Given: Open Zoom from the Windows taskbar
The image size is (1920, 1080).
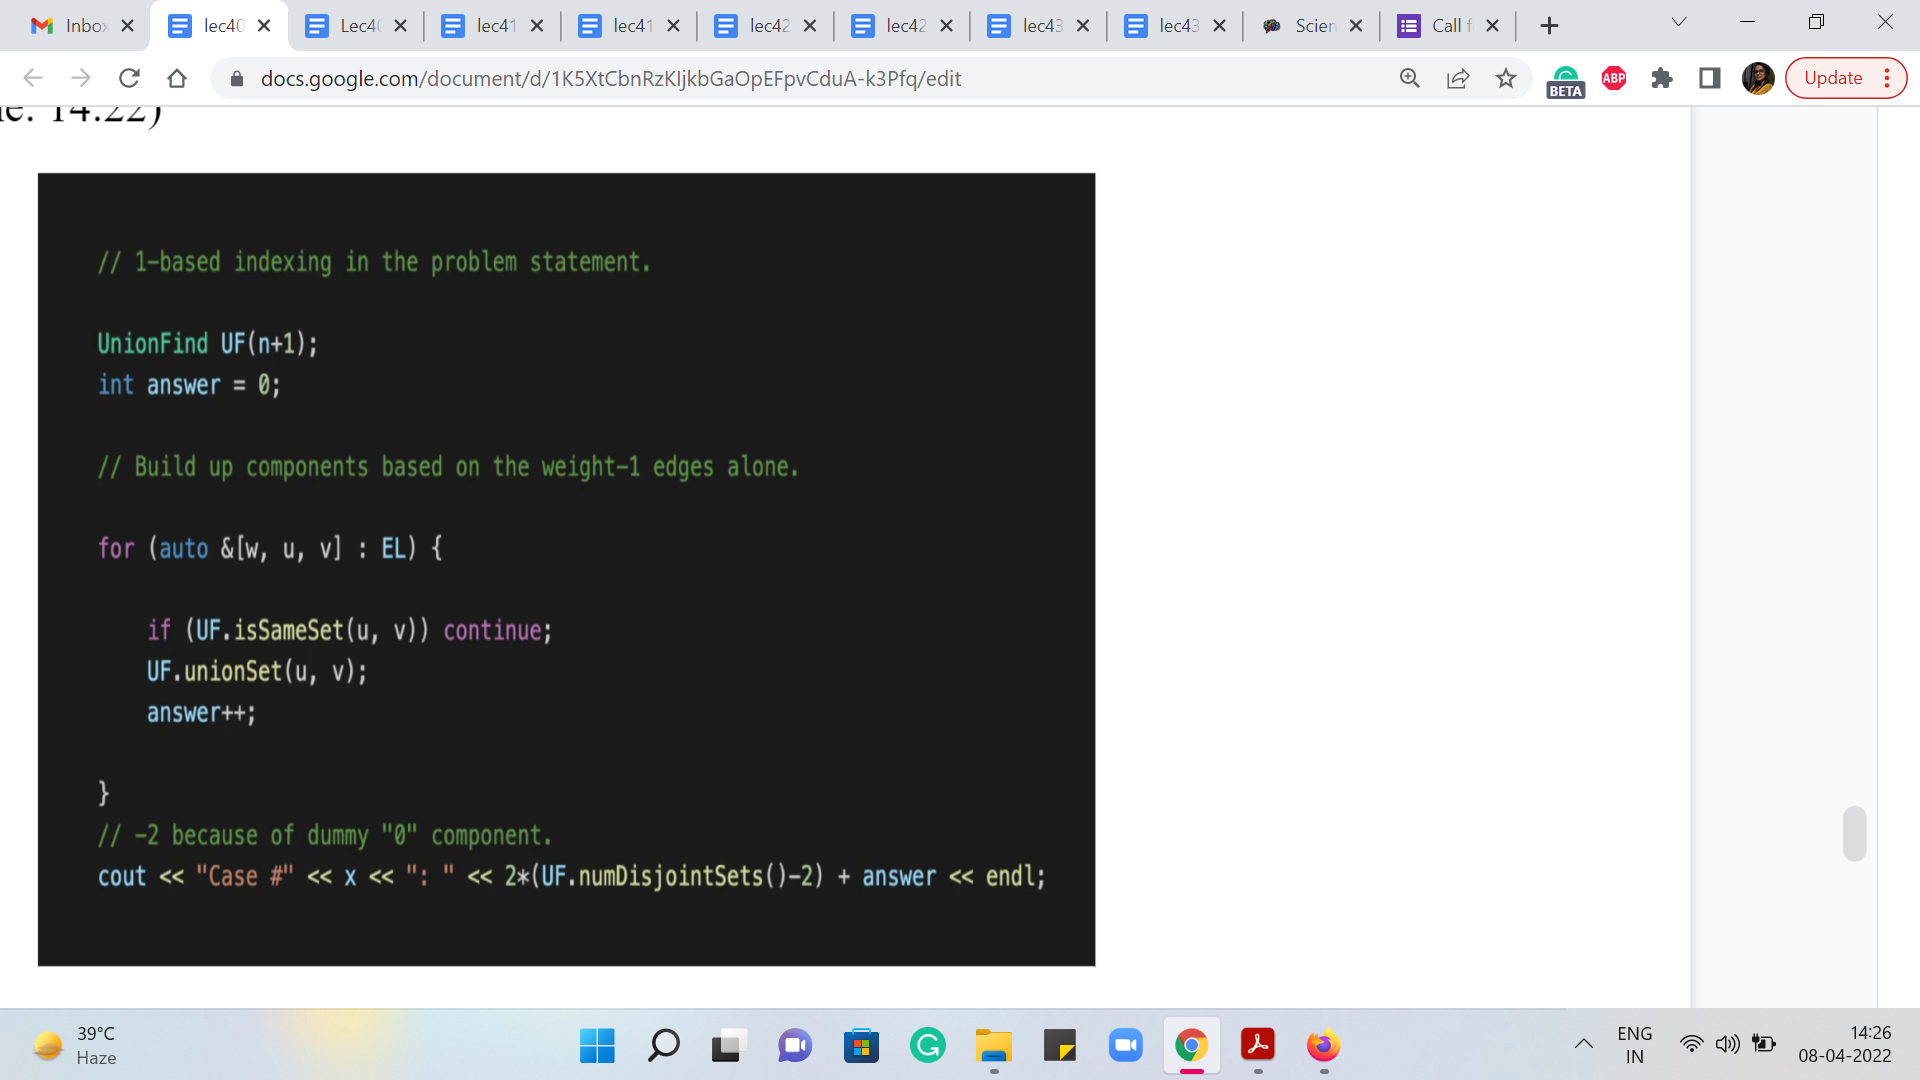Looking at the screenshot, I should (1125, 1046).
